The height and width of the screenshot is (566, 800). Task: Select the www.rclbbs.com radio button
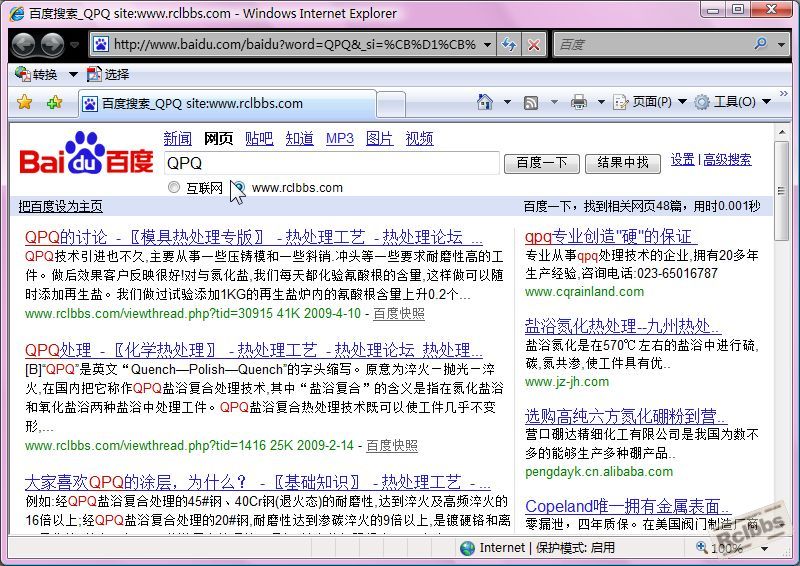coord(239,187)
